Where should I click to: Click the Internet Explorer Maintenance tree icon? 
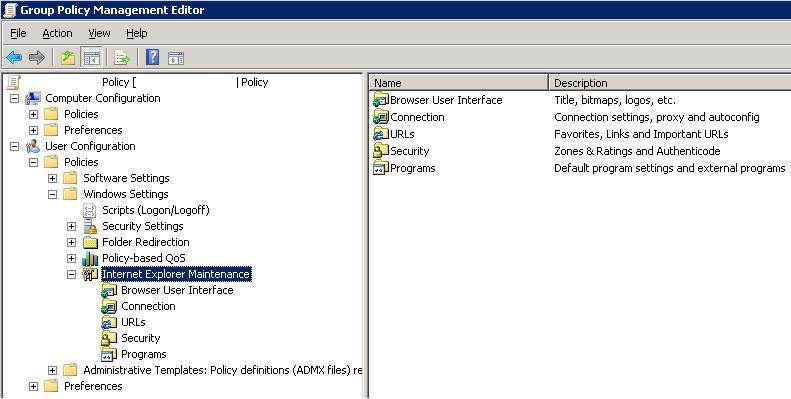90,274
